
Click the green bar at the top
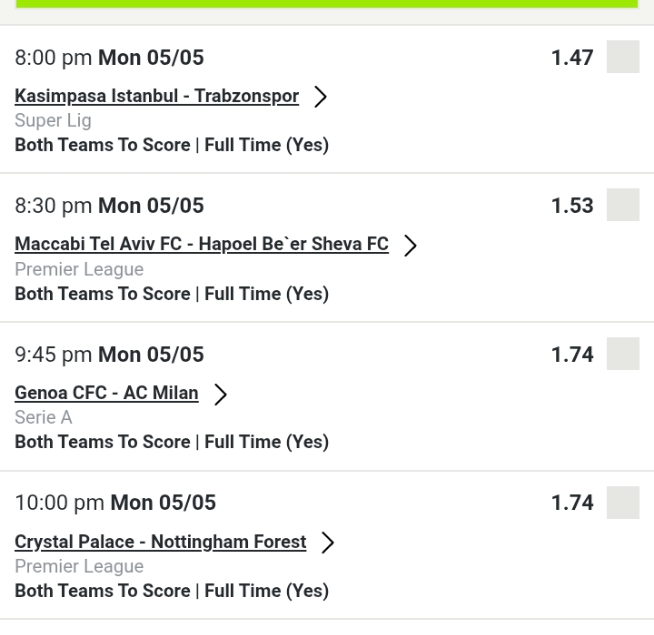click(x=327, y=5)
